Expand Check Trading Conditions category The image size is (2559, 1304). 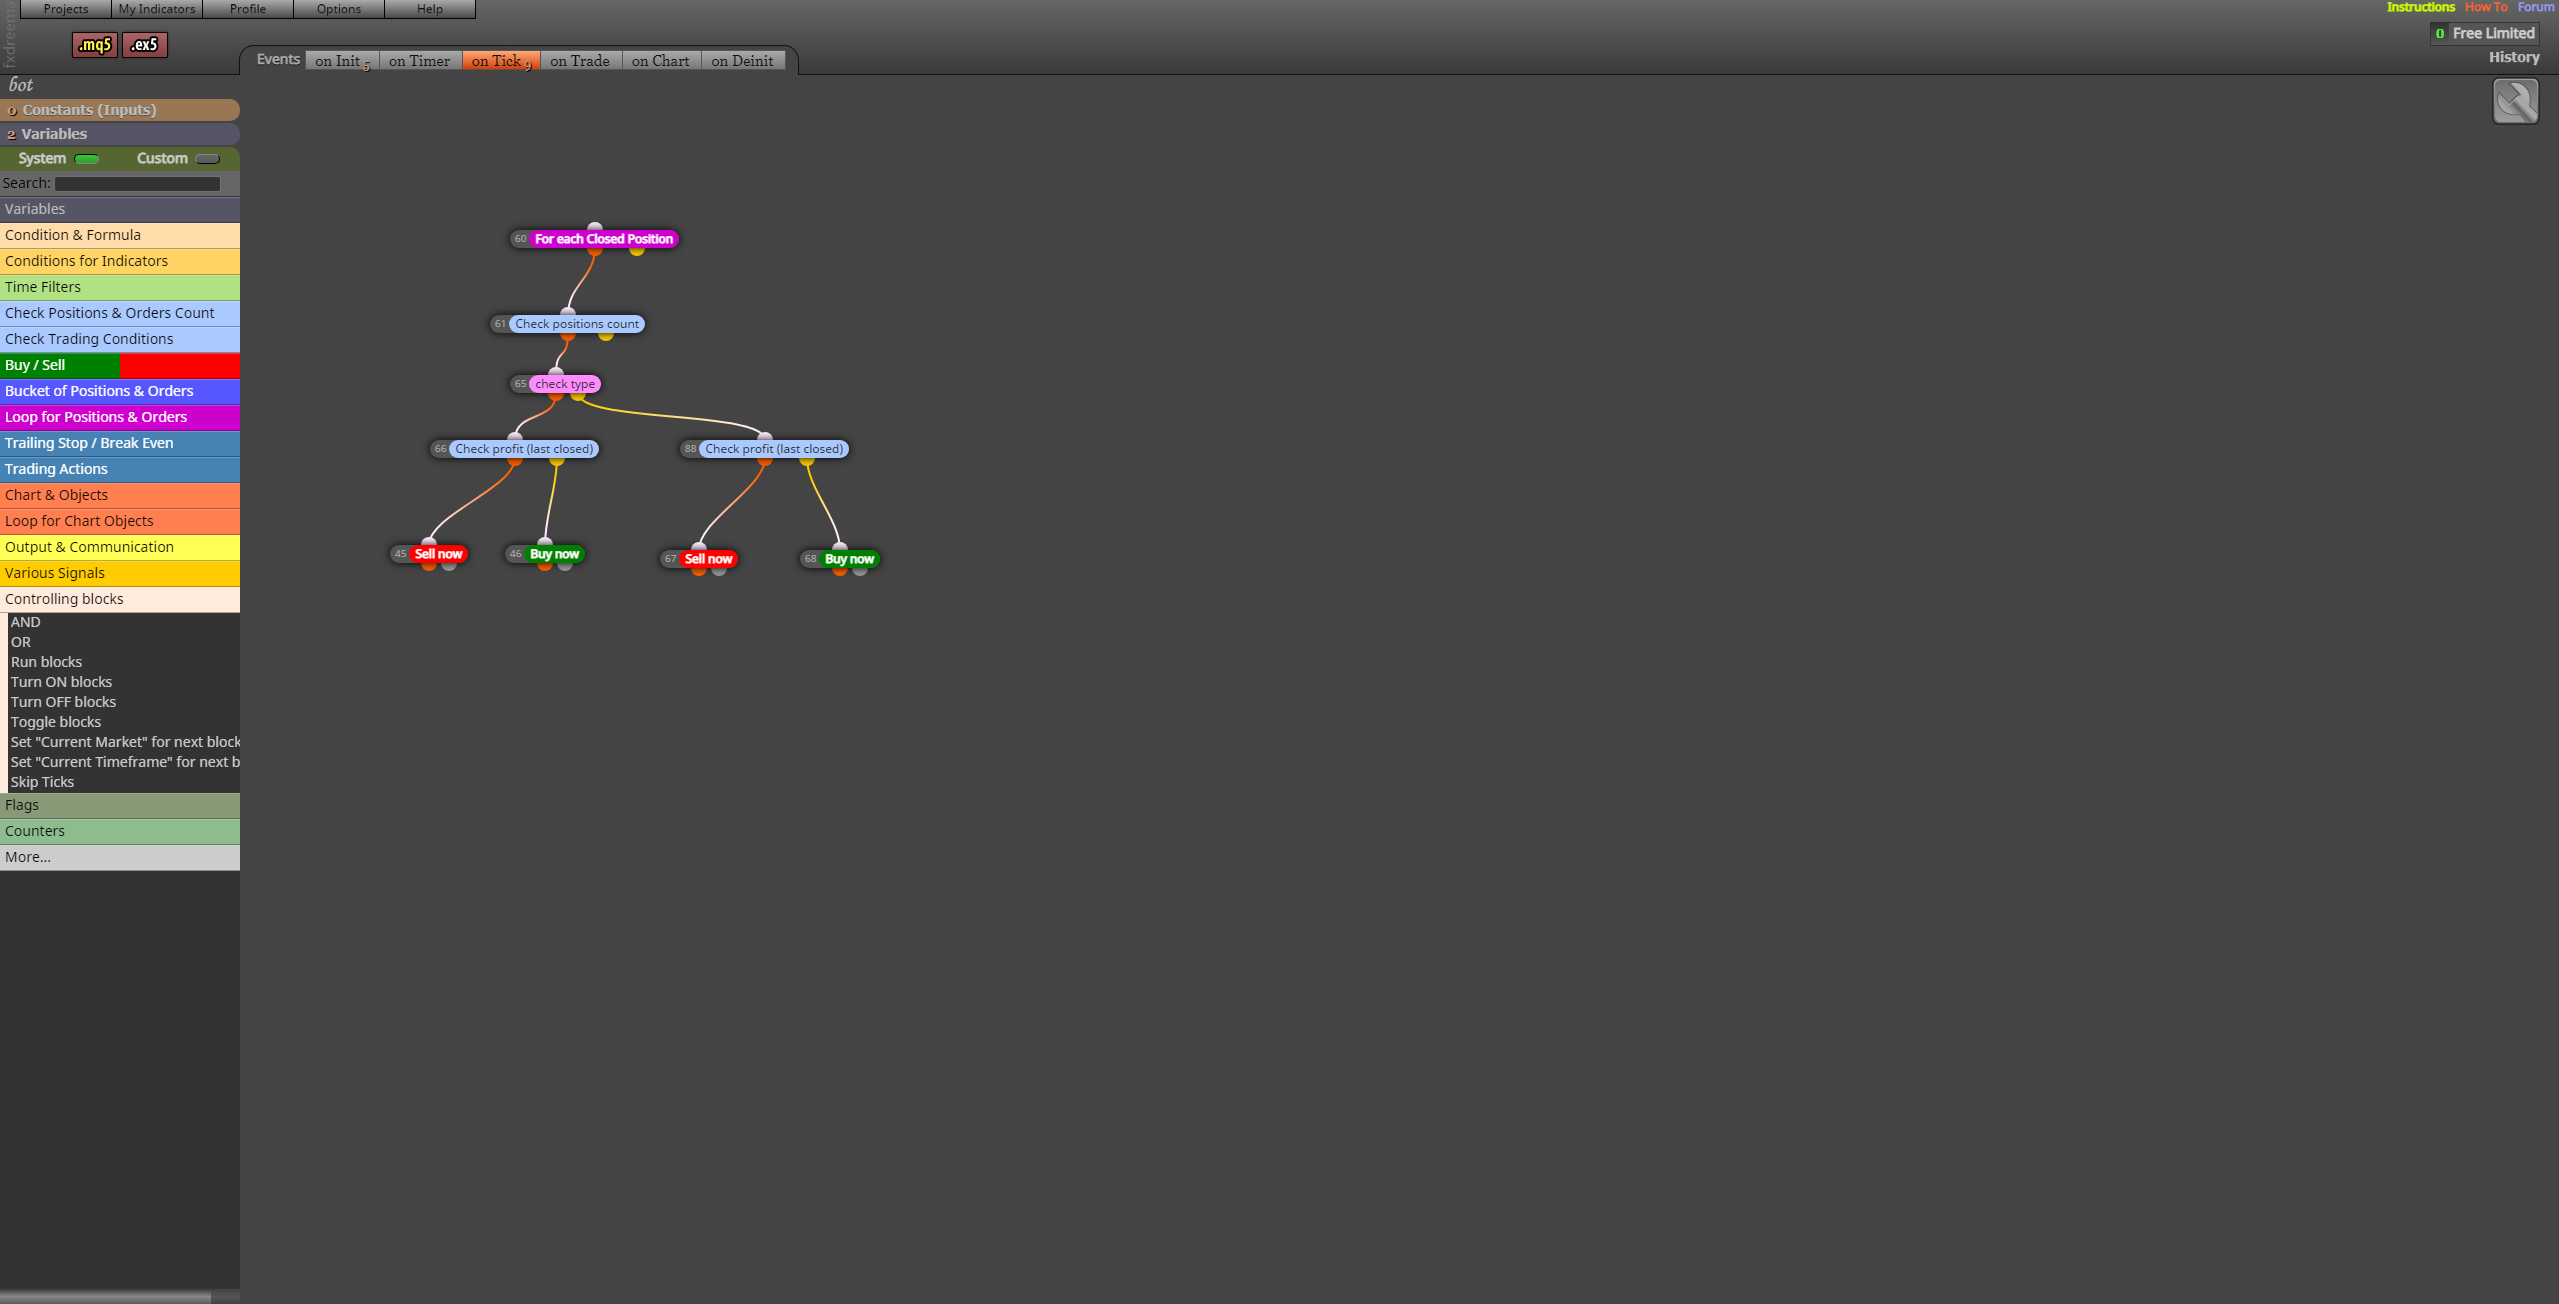click(120, 339)
